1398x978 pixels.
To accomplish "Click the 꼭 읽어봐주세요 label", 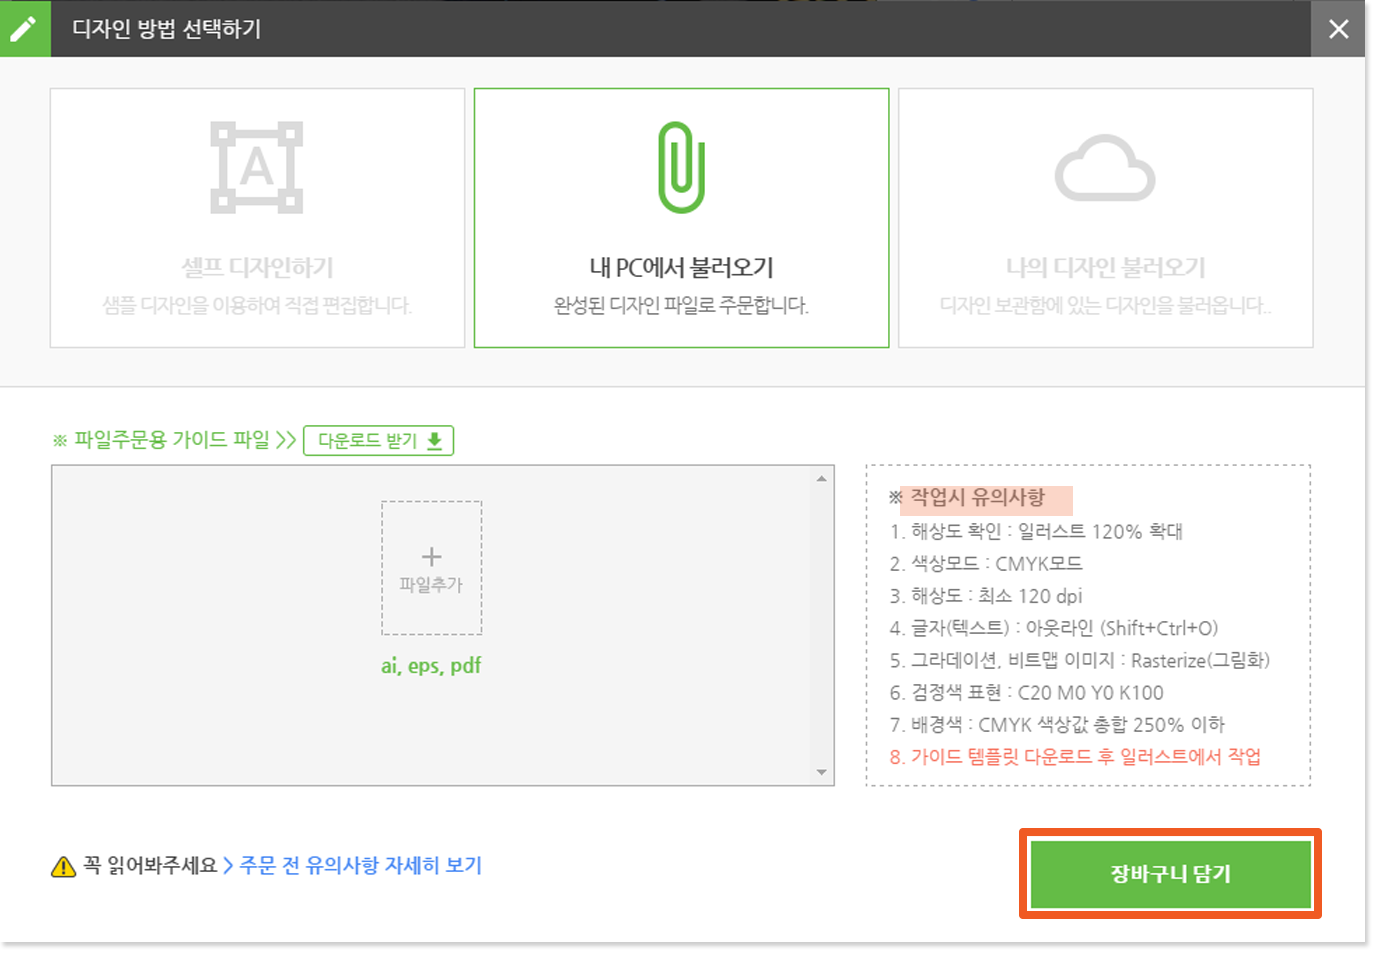I will pos(150,865).
